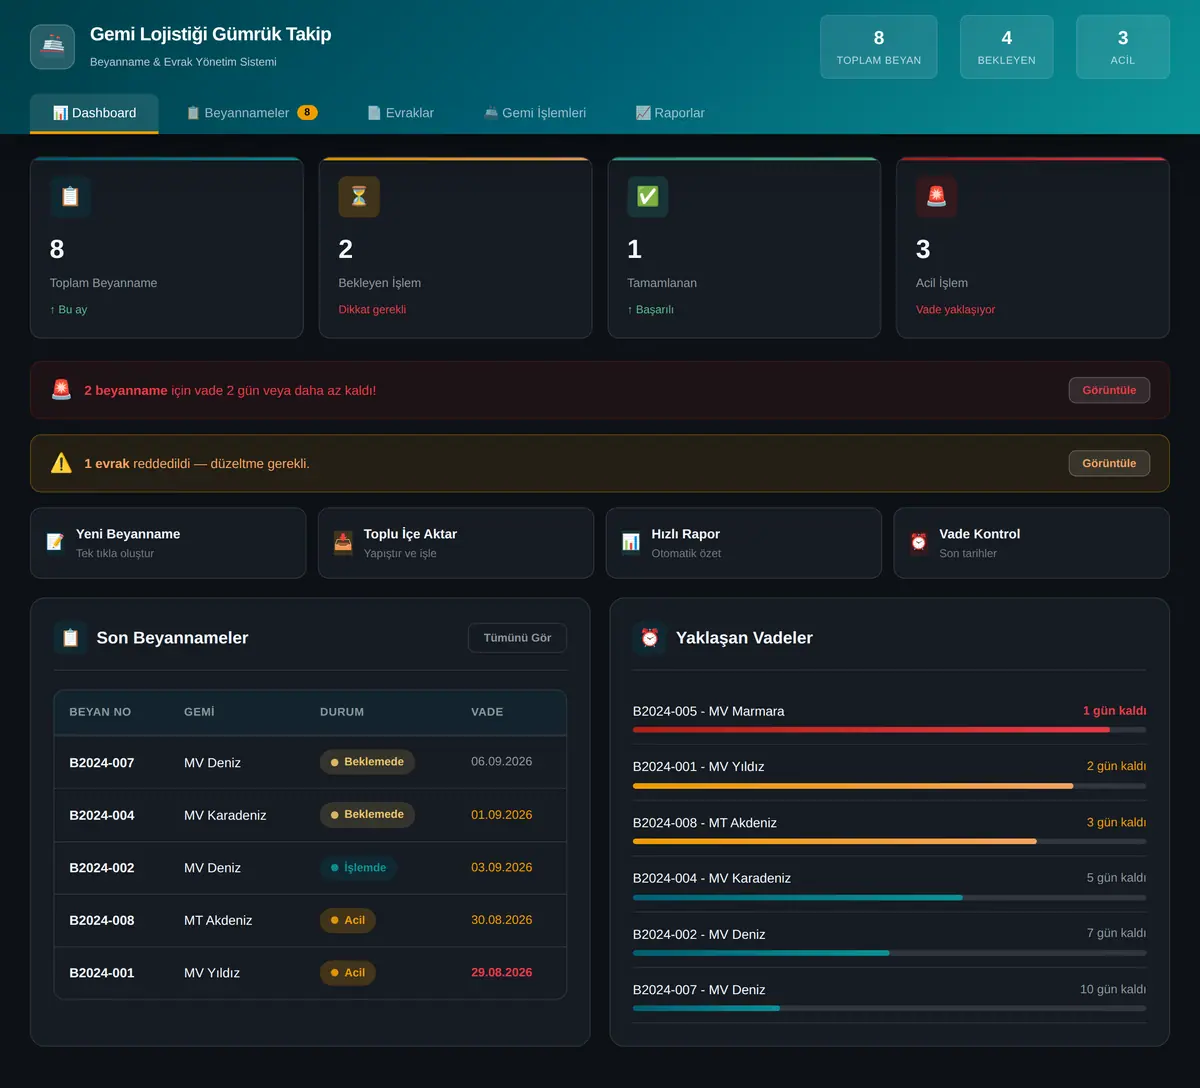Screen dimensions: 1200x1088
Task: Click the inbox icon beside Toplu İçe Aktar
Action: (x=343, y=542)
